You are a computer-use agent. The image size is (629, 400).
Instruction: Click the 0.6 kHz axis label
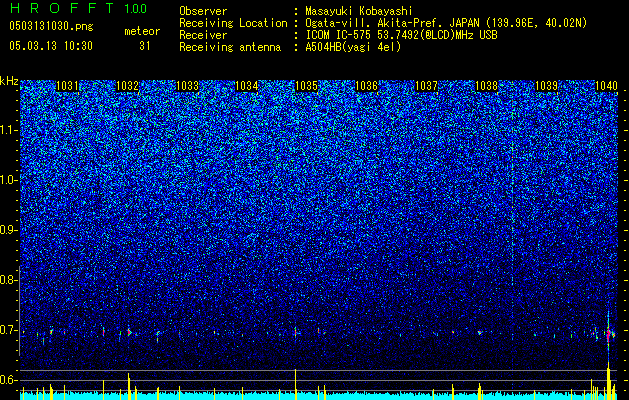8,380
